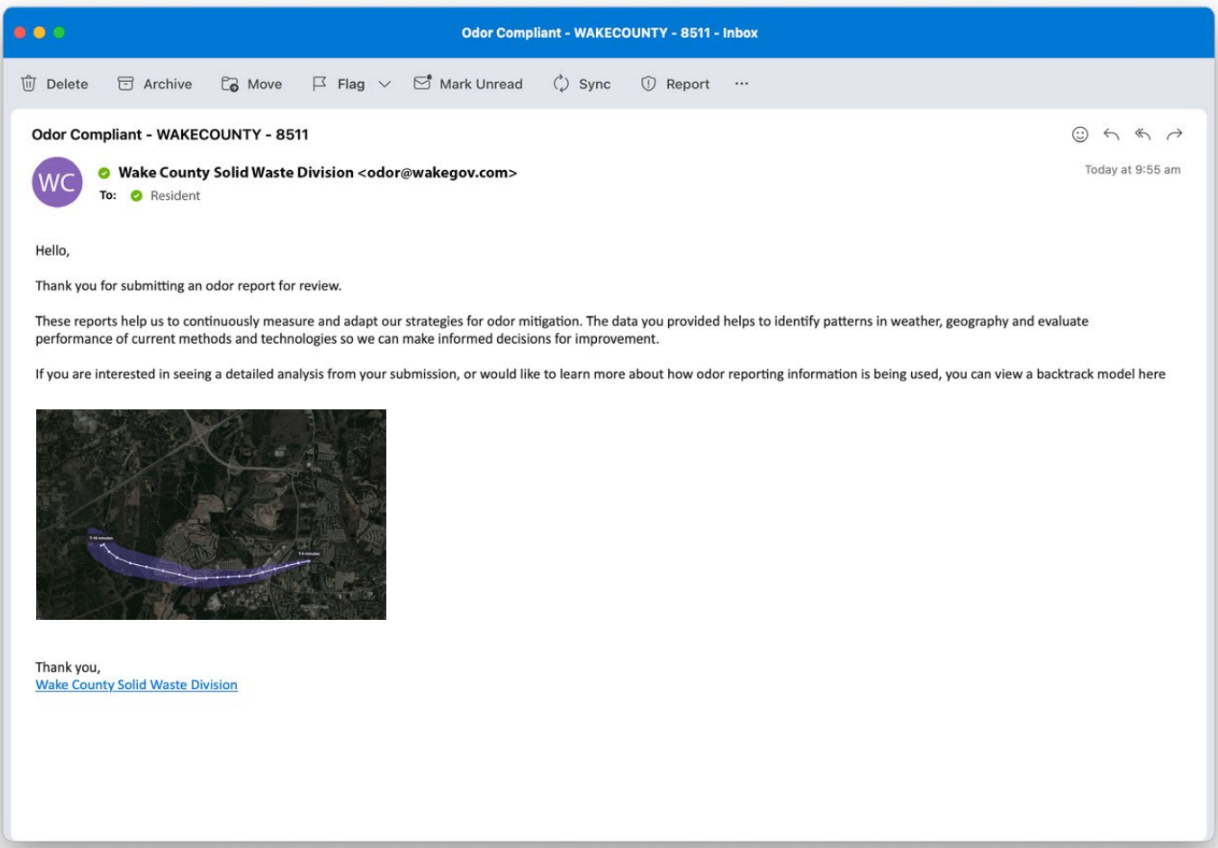Add an emoji reaction to message

click(1080, 134)
